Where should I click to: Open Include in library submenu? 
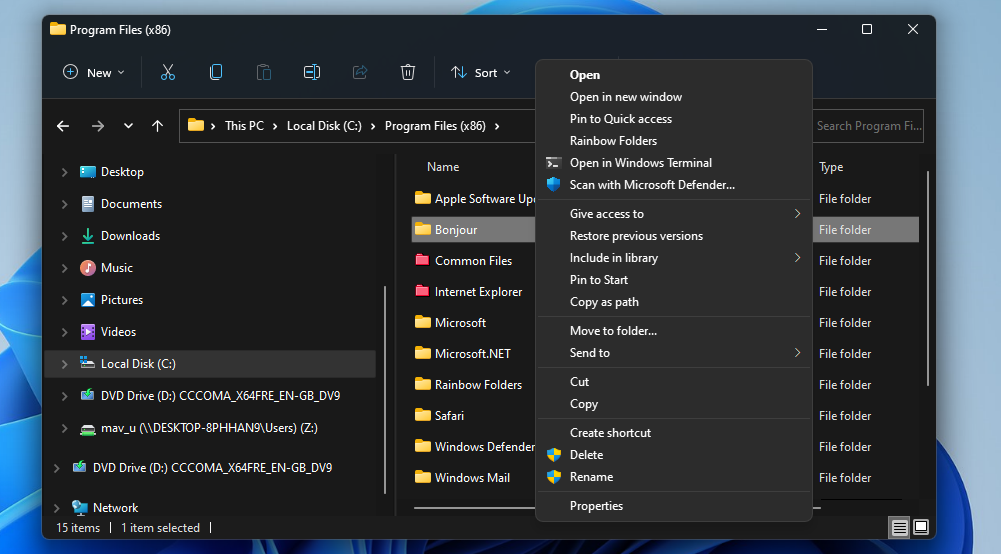[674, 258]
